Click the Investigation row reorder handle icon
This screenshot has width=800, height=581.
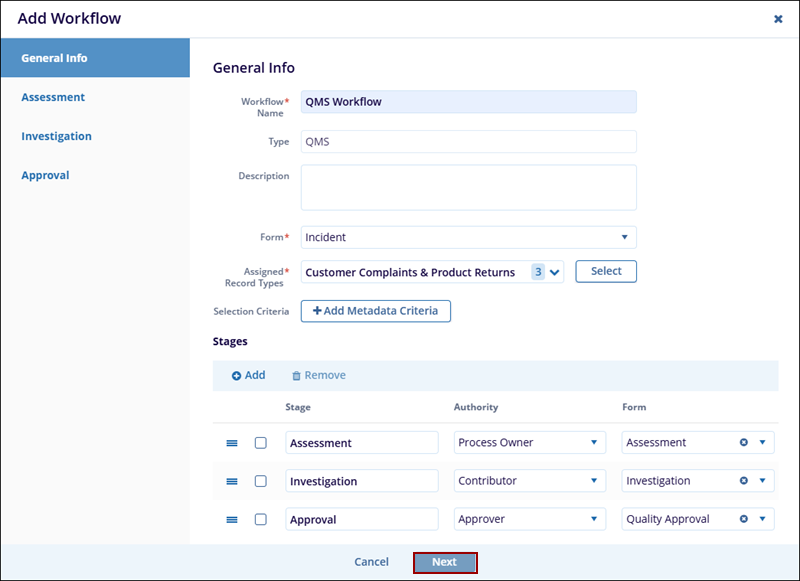coord(232,481)
